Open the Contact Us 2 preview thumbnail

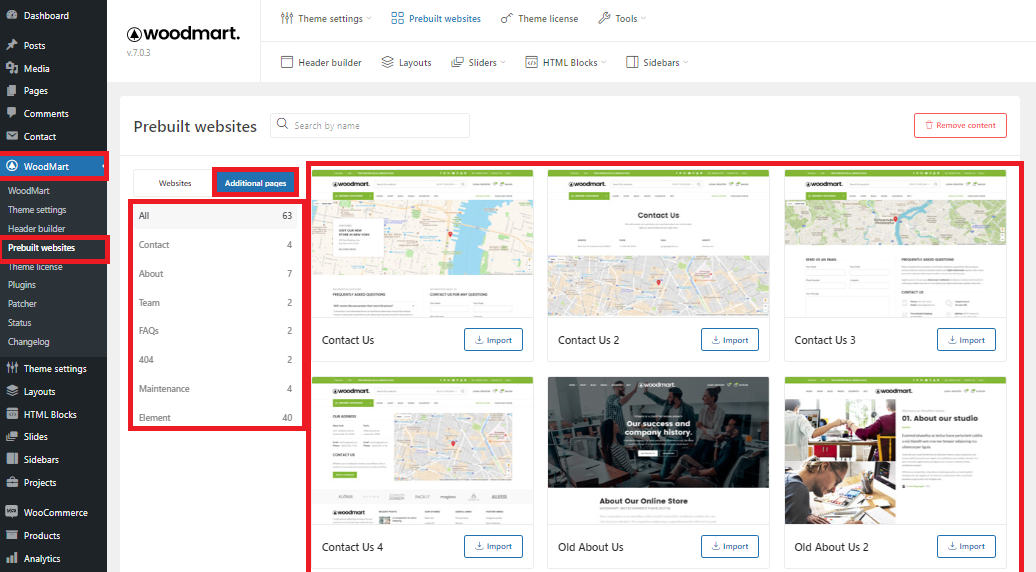(x=658, y=243)
